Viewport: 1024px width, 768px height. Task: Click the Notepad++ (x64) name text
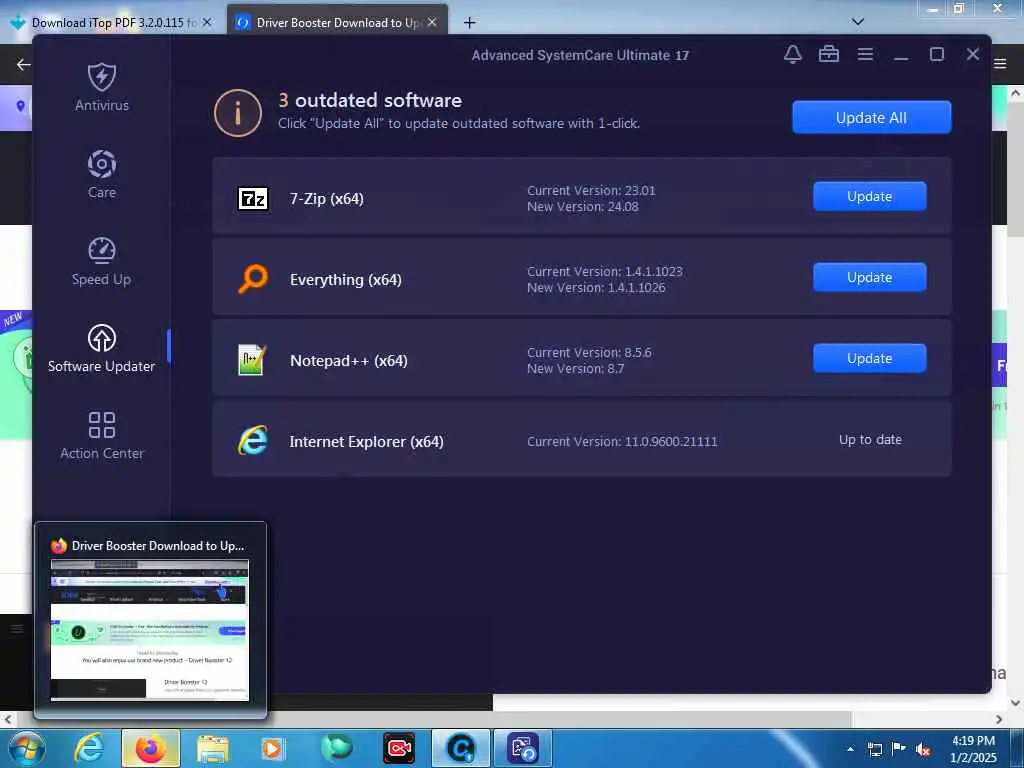(x=348, y=360)
